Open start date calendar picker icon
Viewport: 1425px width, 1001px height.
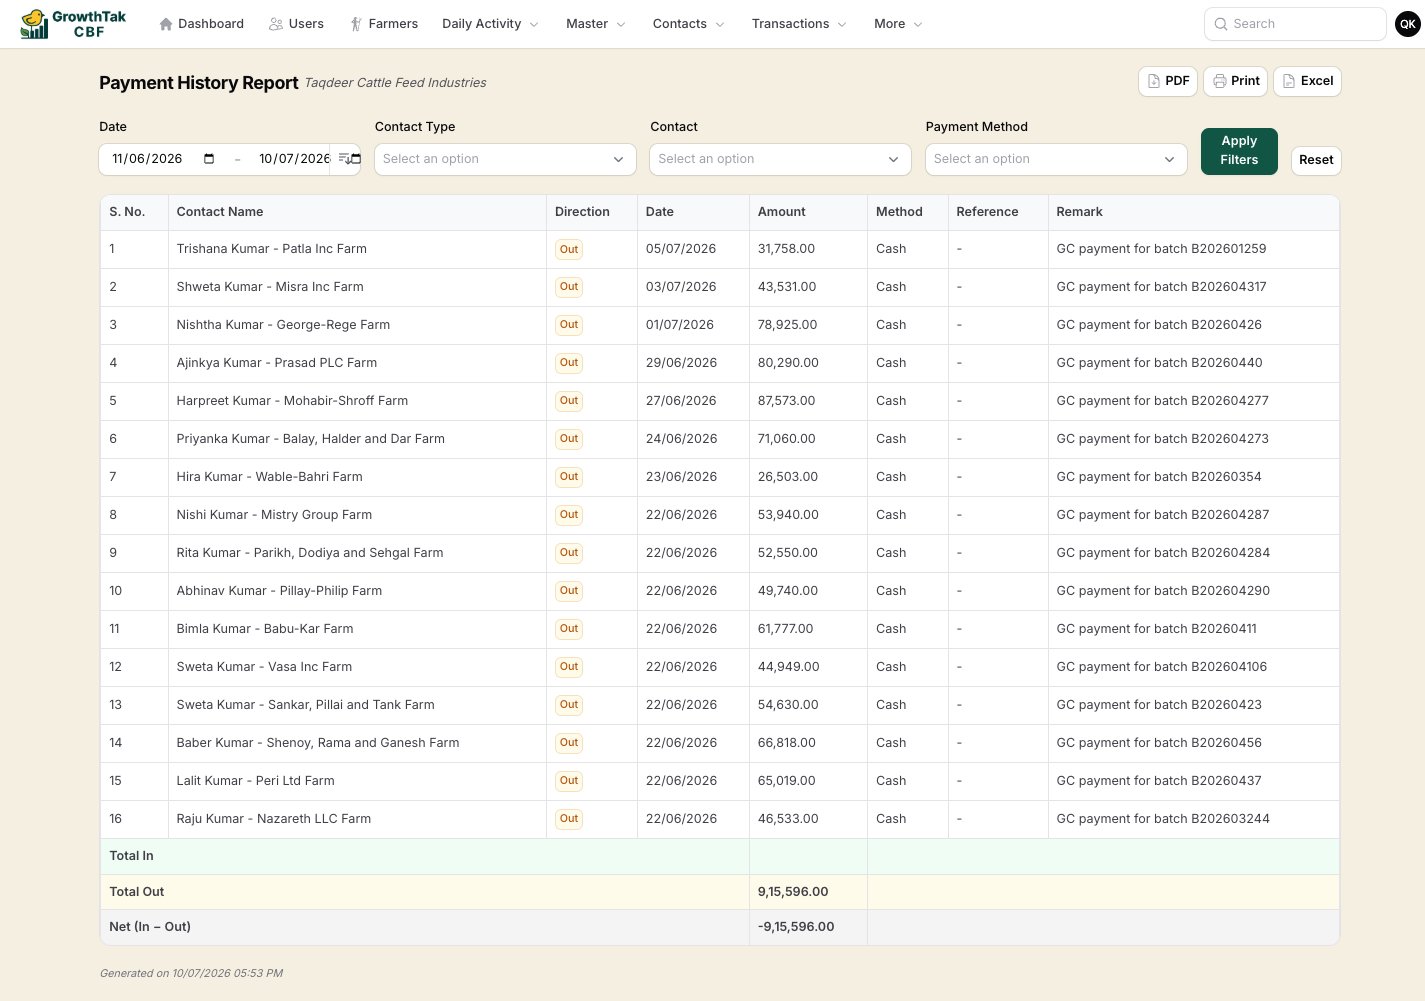[209, 159]
